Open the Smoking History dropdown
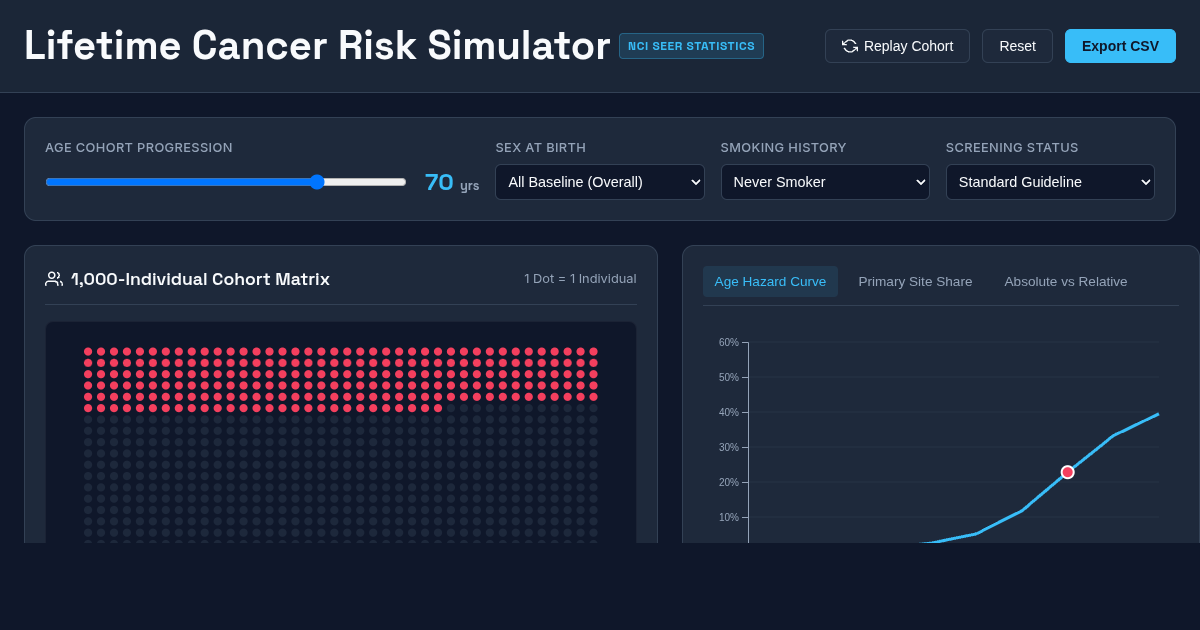Viewport: 1200px width, 630px height. tap(825, 182)
